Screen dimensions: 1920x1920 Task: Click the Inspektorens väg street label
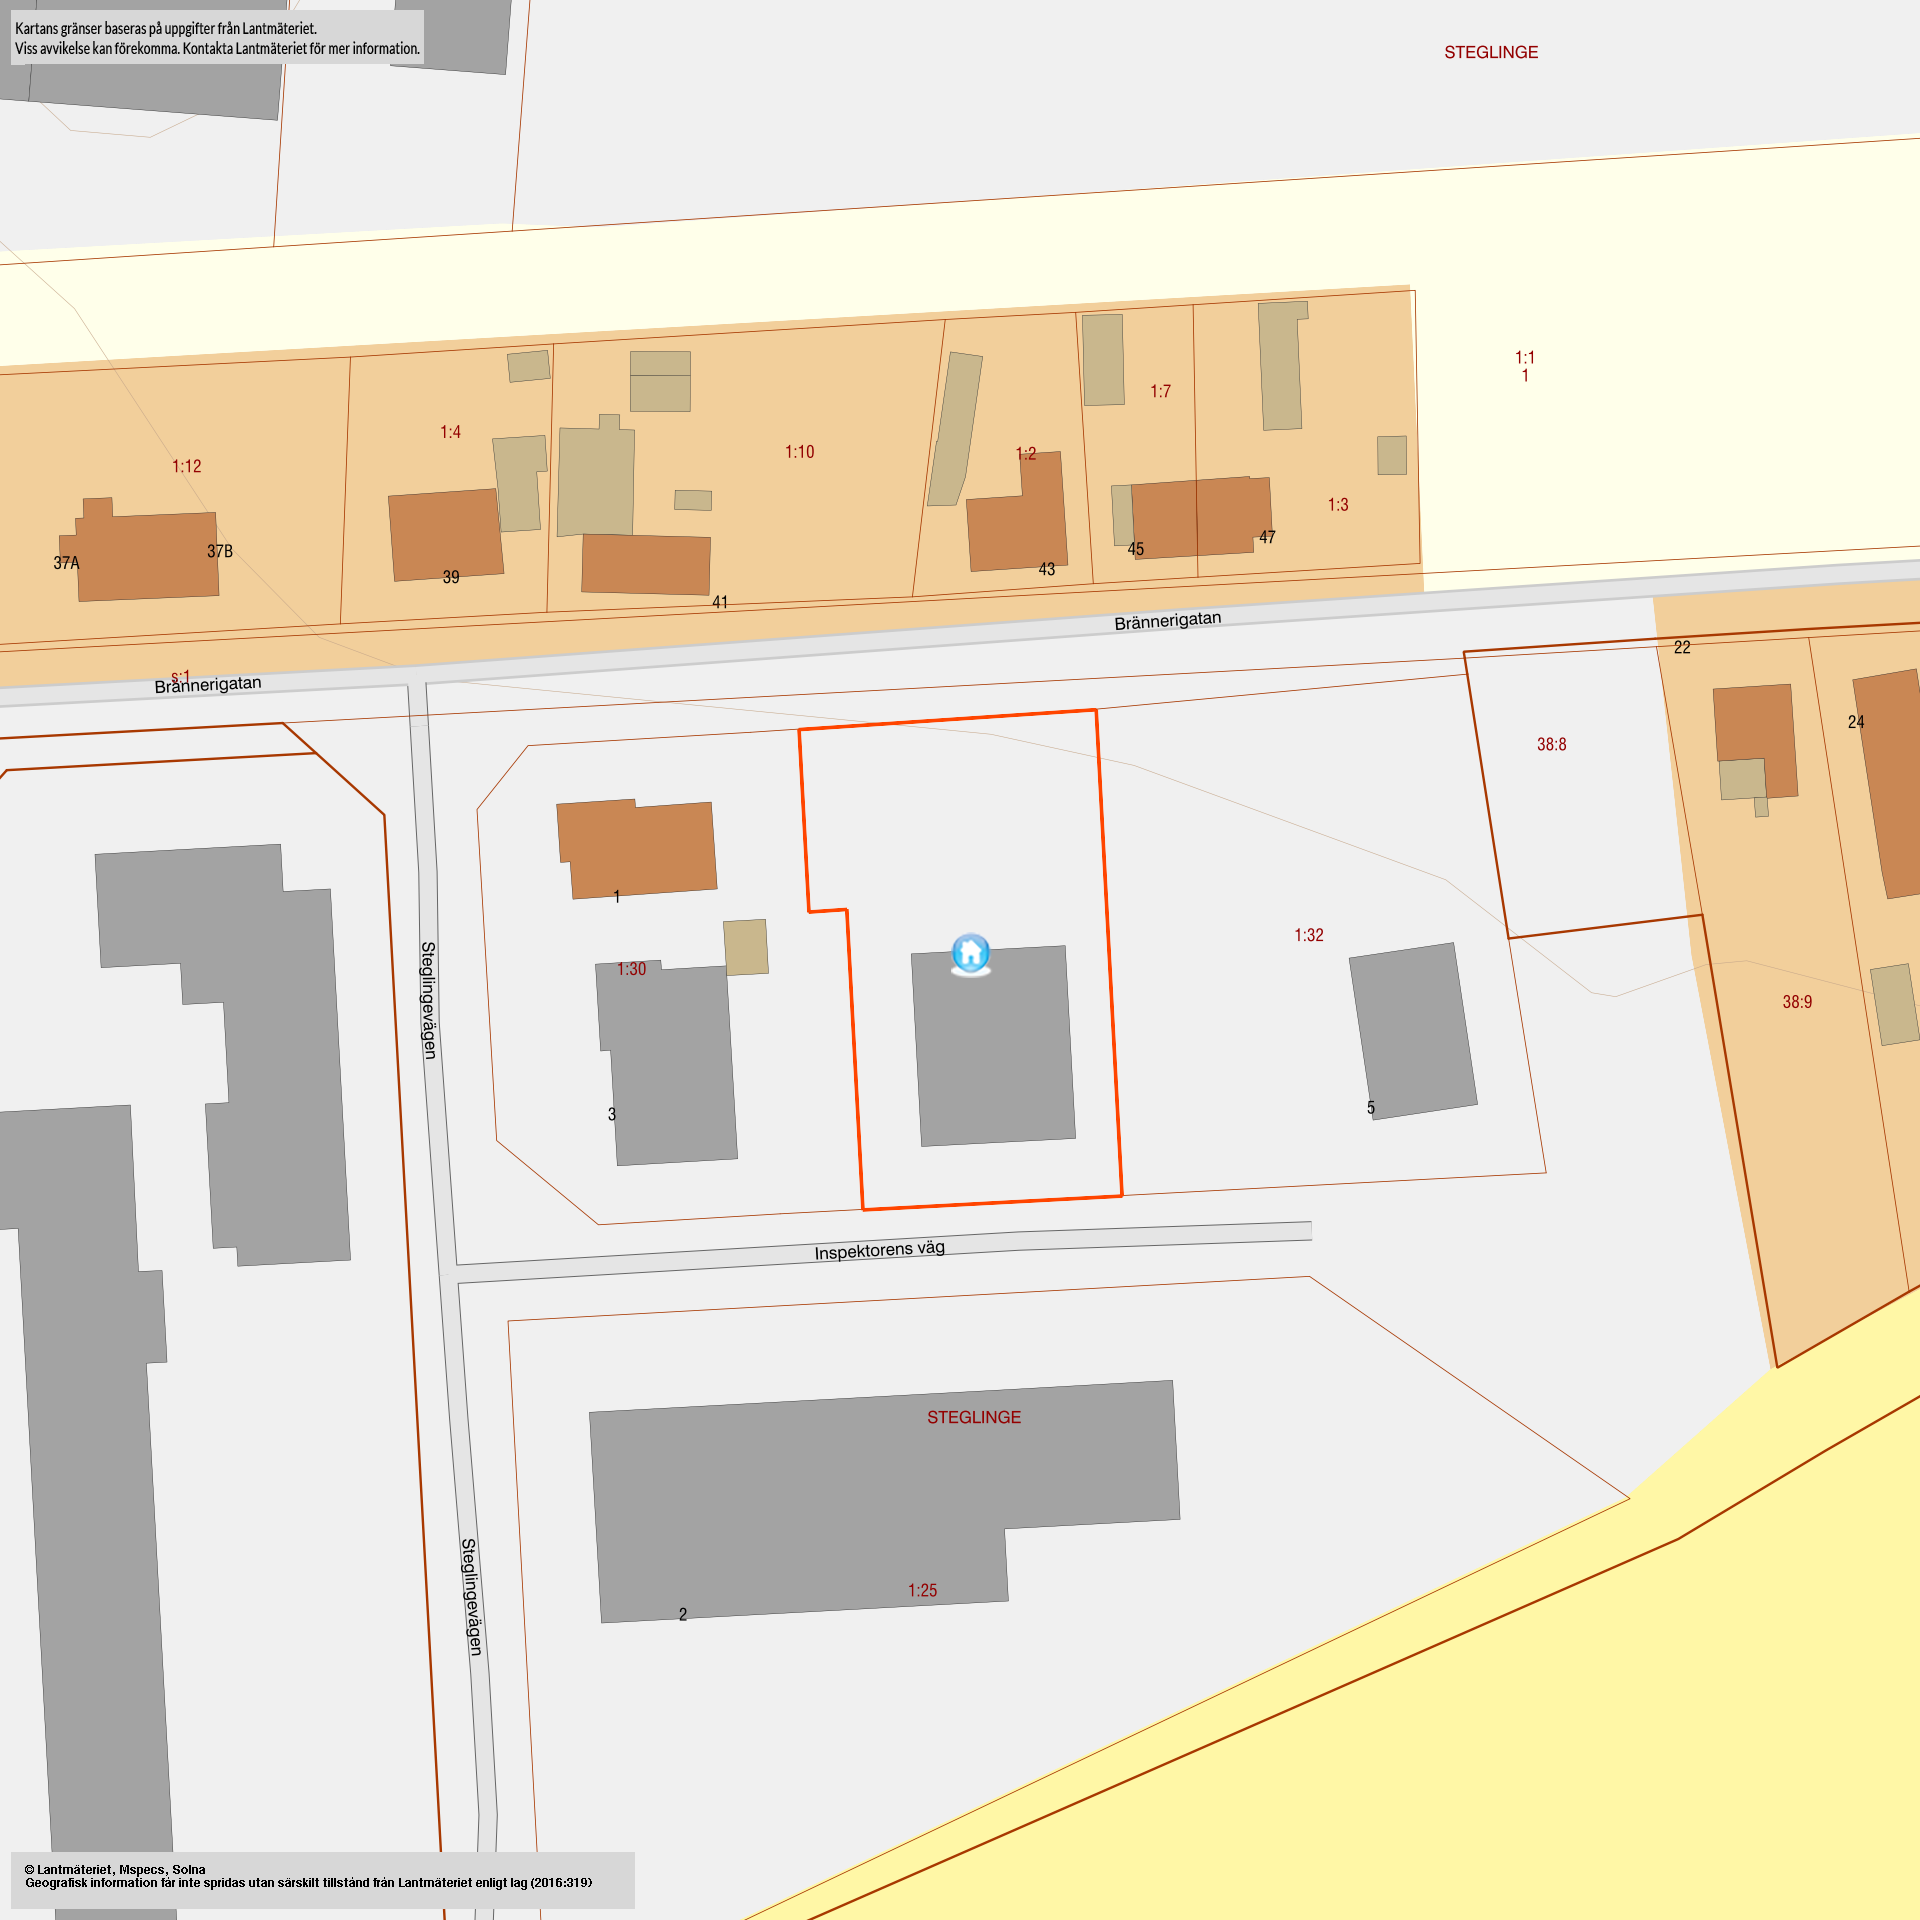(879, 1250)
